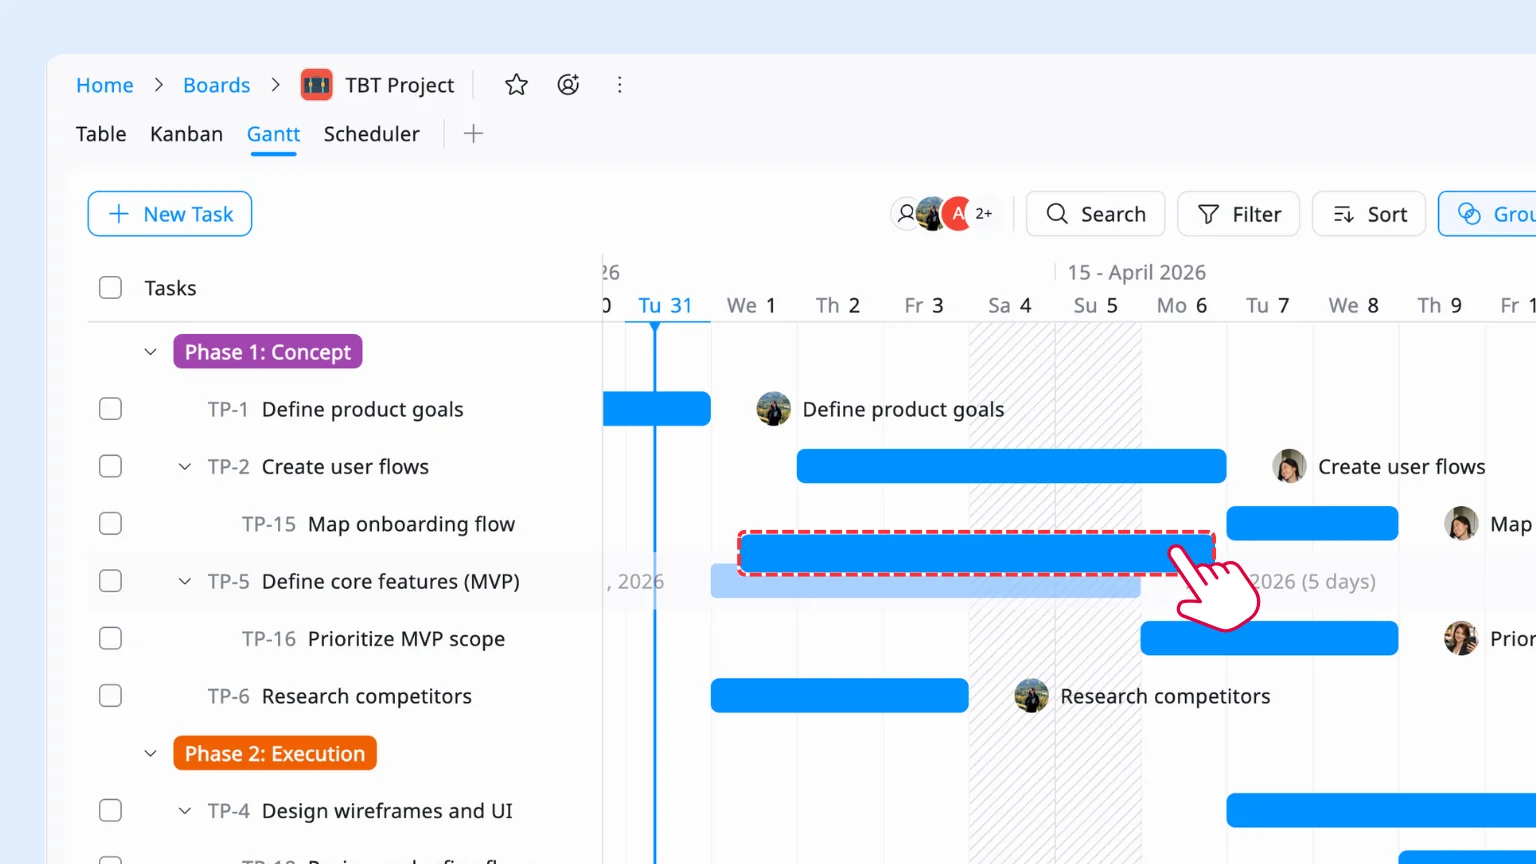
Task: Collapse TP-5 Define core features subtasks
Action: 185,582
